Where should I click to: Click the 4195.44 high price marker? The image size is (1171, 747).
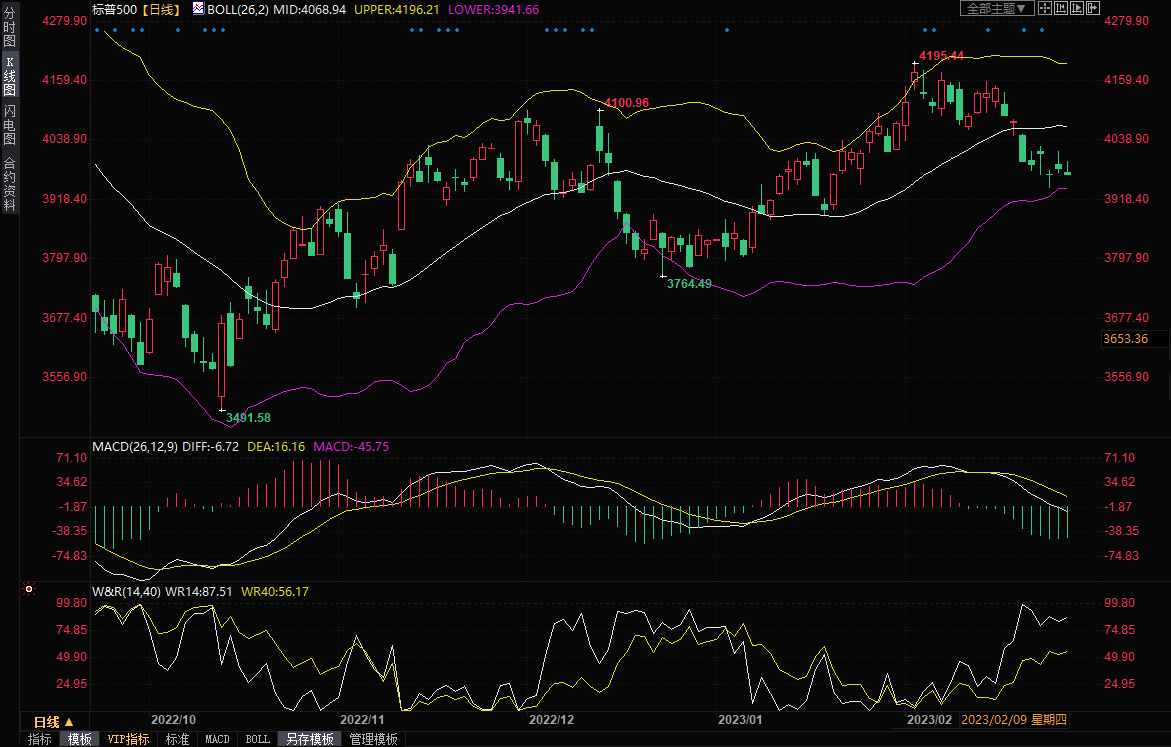click(941, 56)
